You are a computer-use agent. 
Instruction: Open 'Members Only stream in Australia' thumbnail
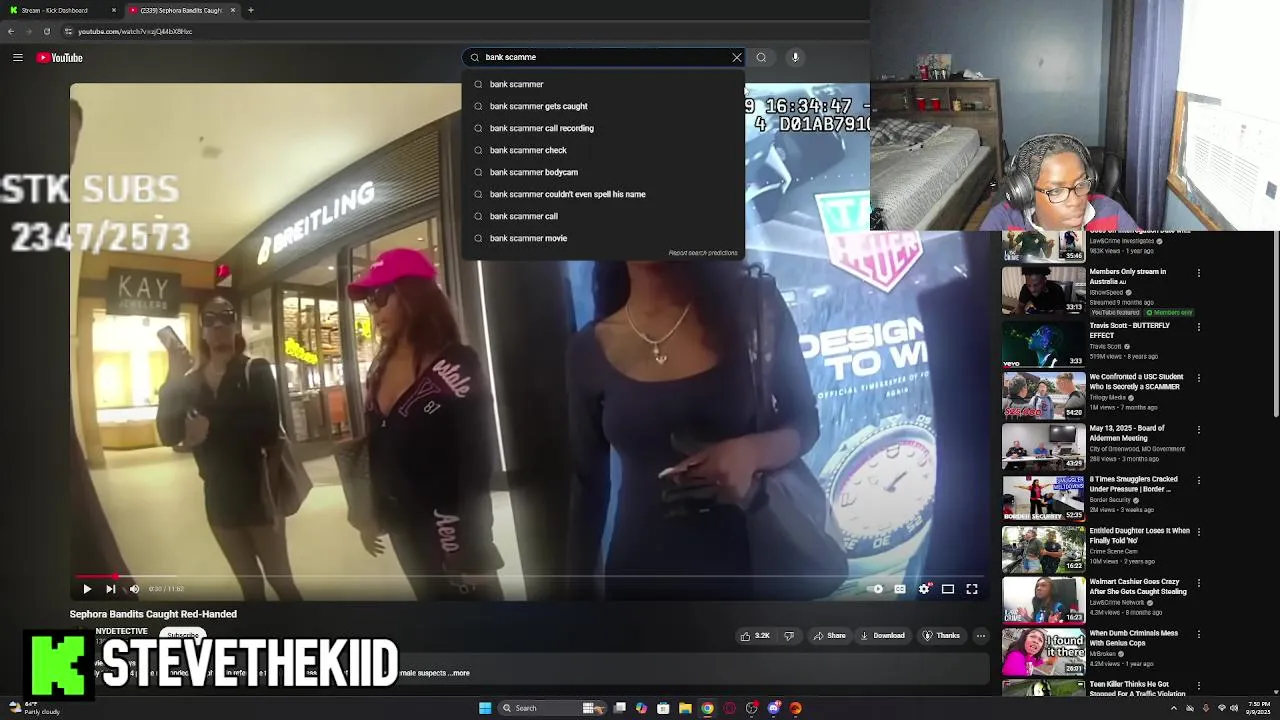coord(1043,291)
